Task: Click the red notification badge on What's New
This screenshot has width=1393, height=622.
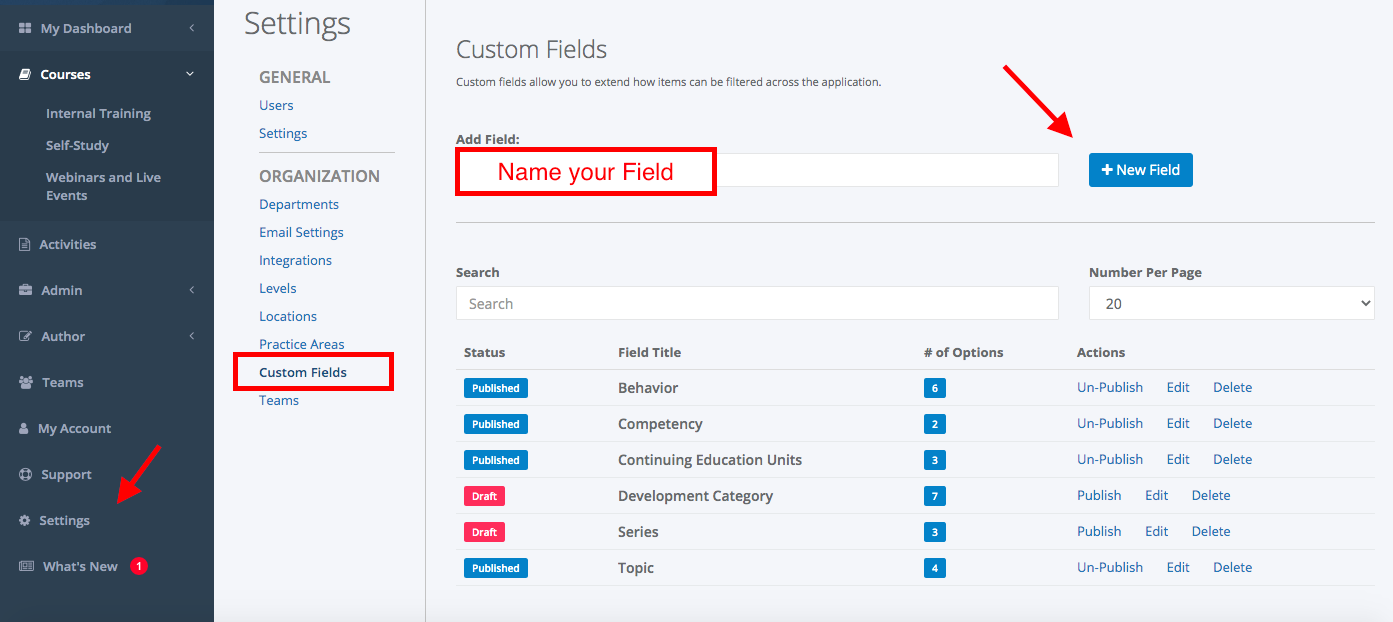Action: point(139,566)
